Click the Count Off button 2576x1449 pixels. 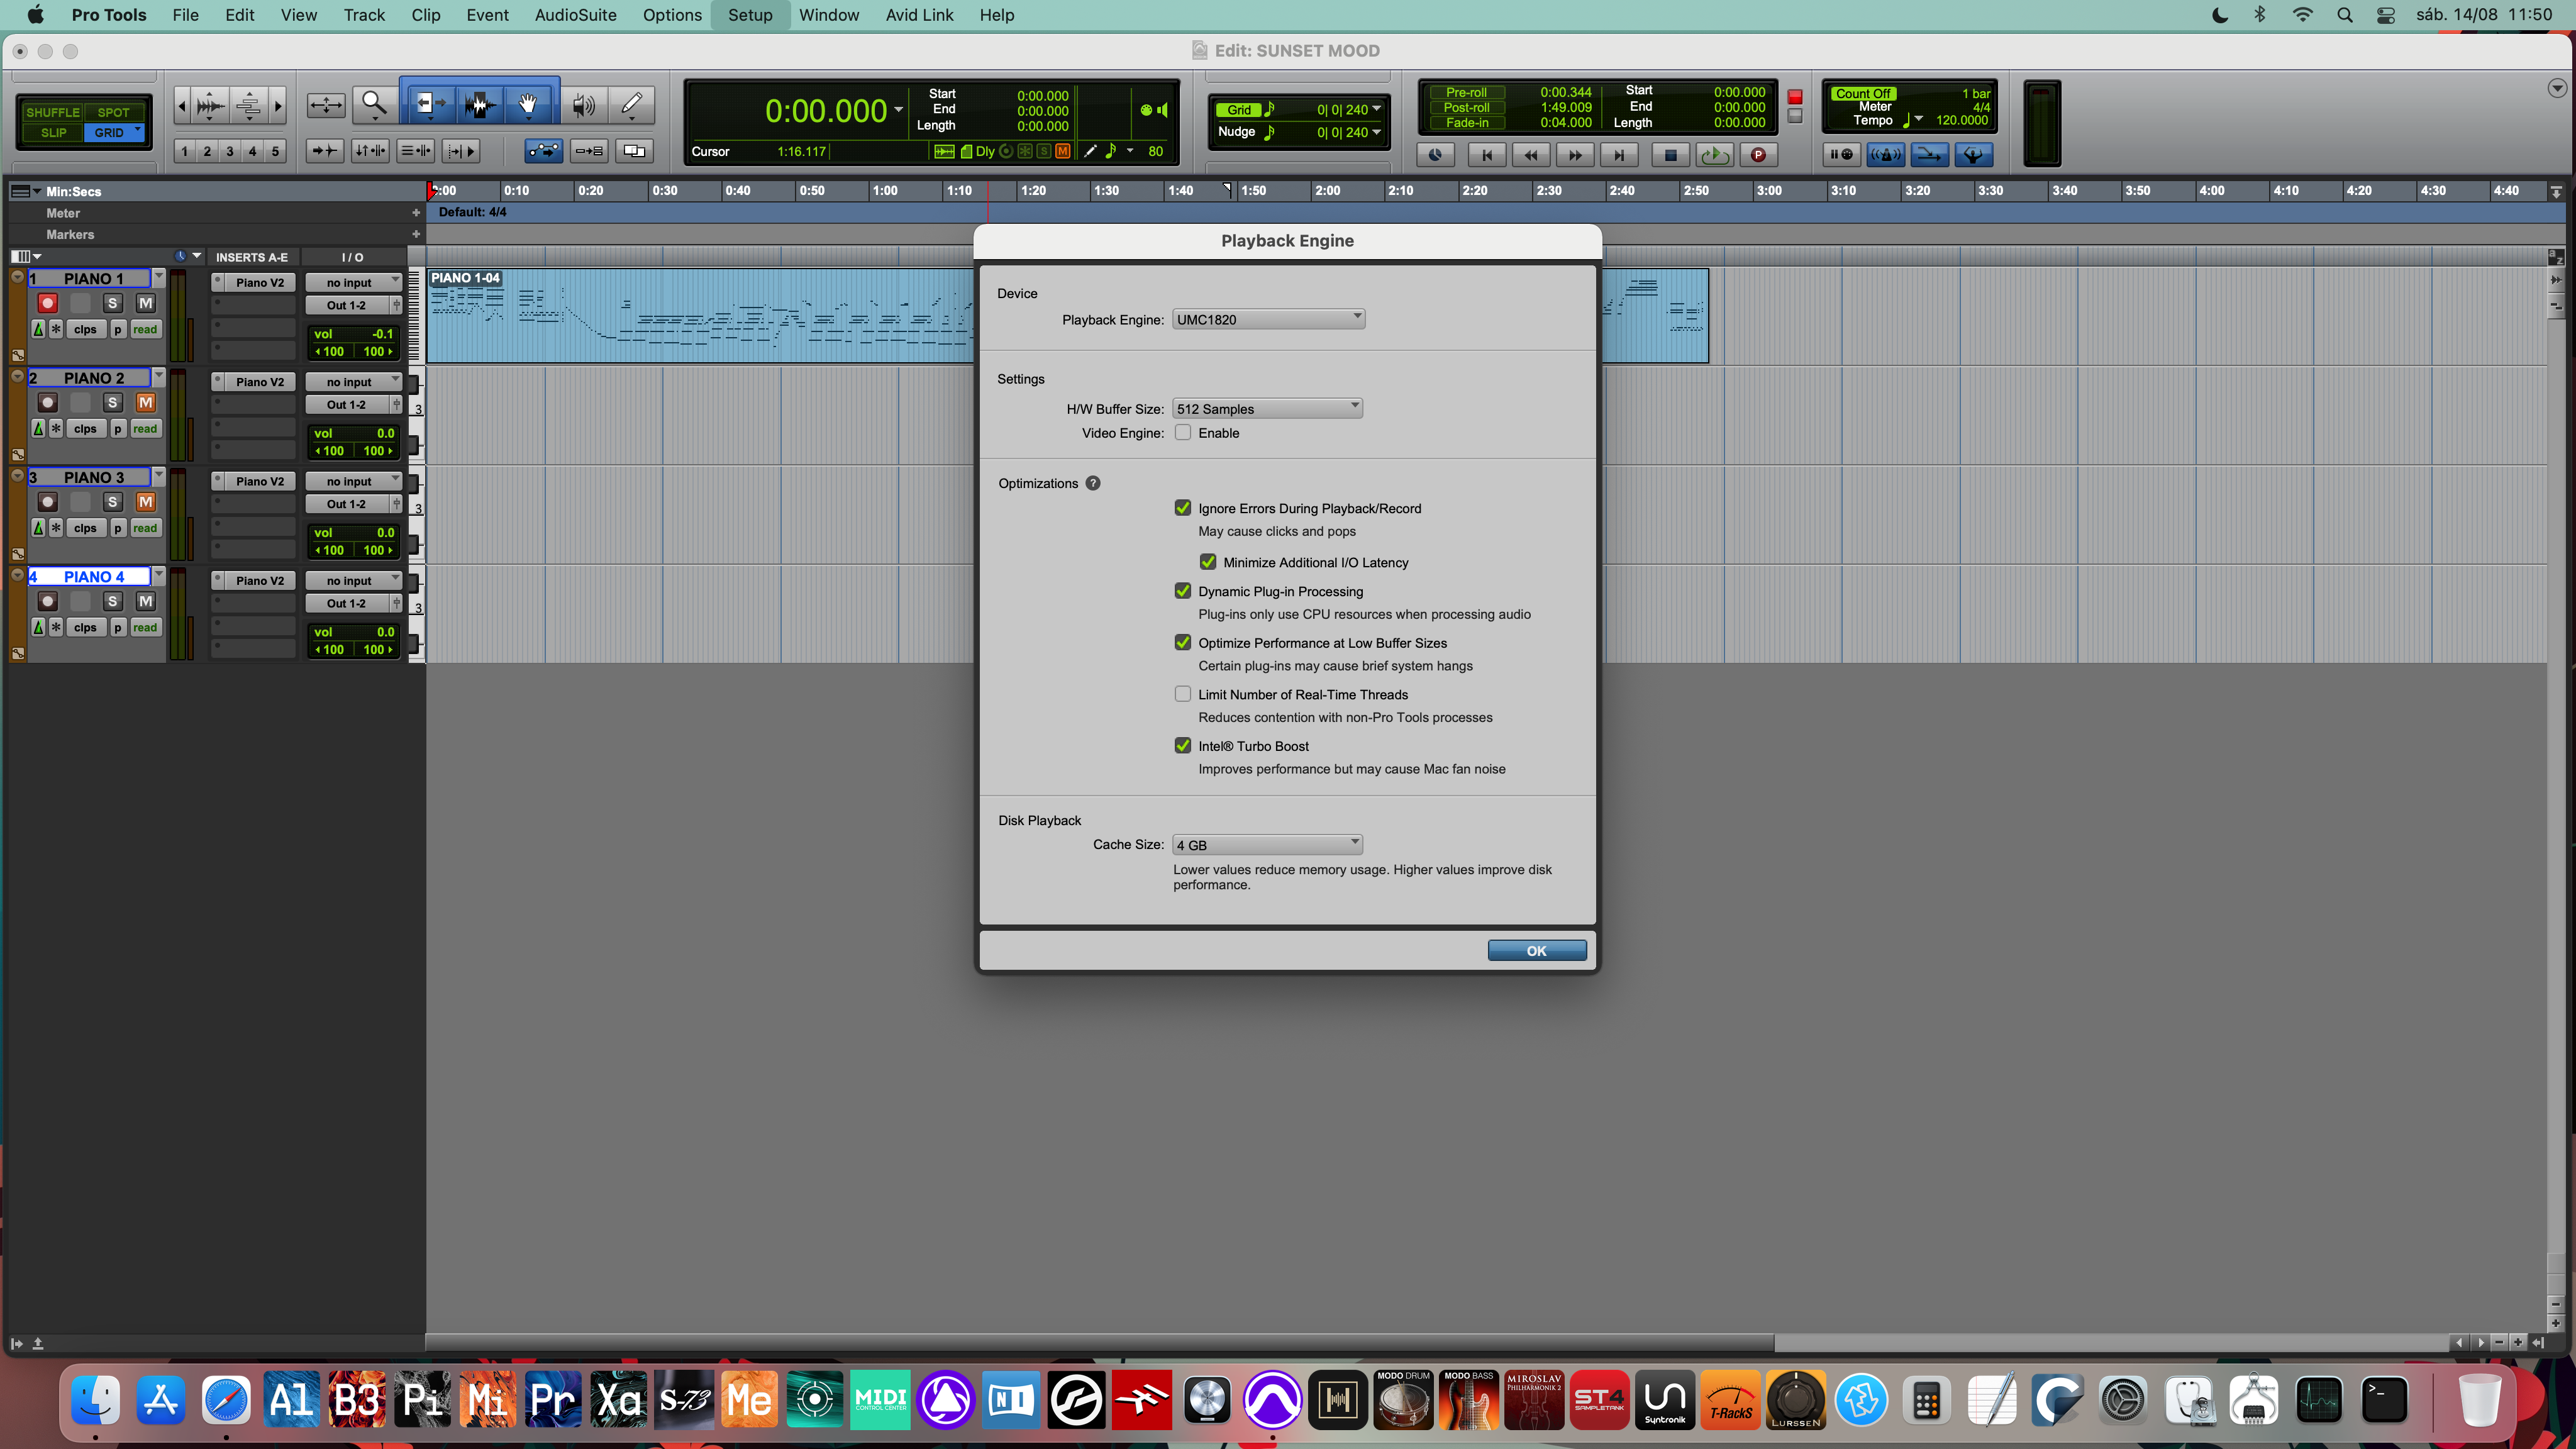point(1863,93)
